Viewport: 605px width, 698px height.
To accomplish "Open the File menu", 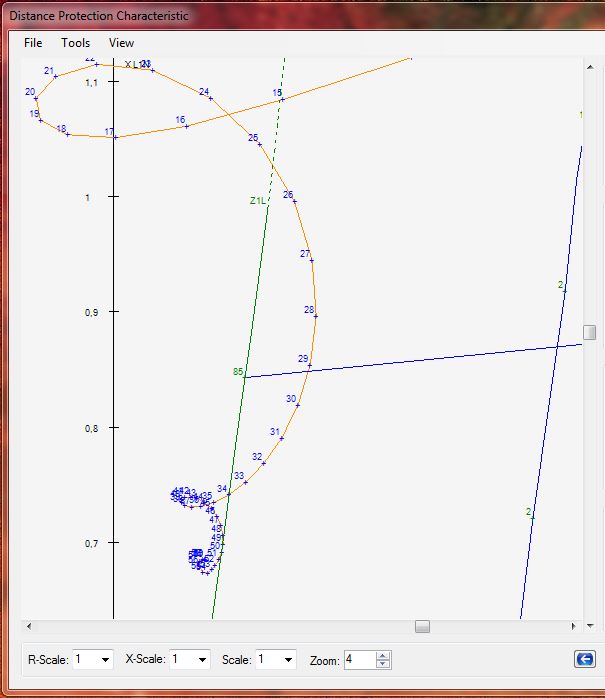I will [33, 43].
